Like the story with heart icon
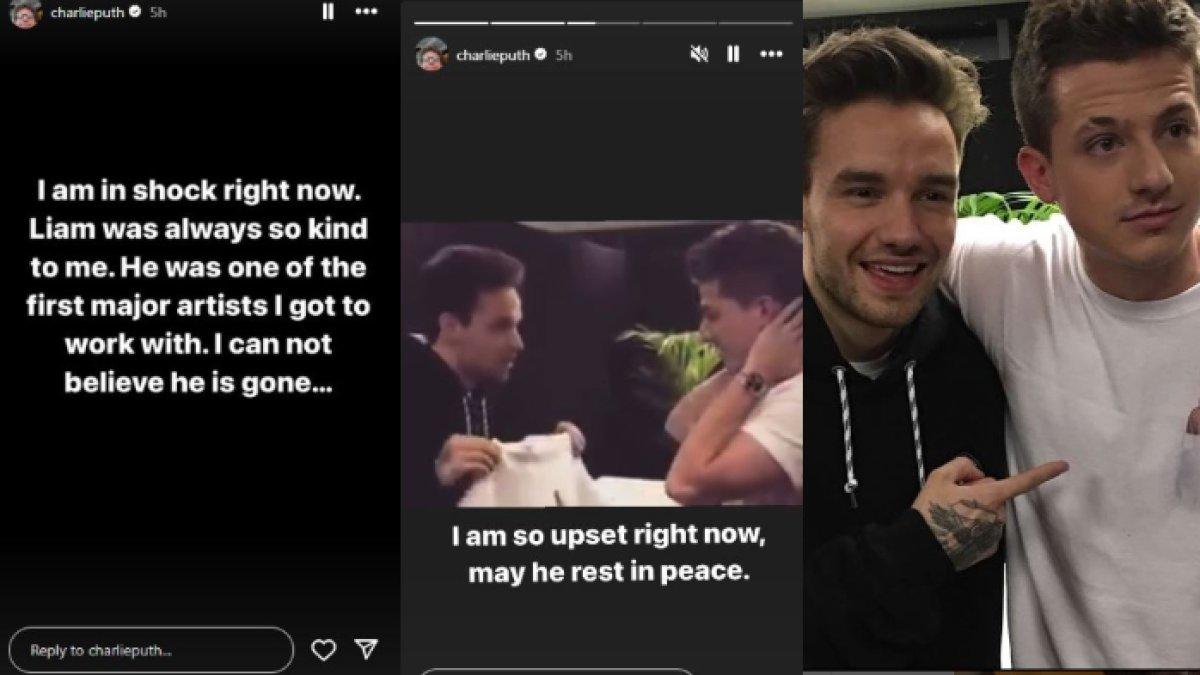This screenshot has height=675, width=1200. pyautogui.click(x=323, y=650)
